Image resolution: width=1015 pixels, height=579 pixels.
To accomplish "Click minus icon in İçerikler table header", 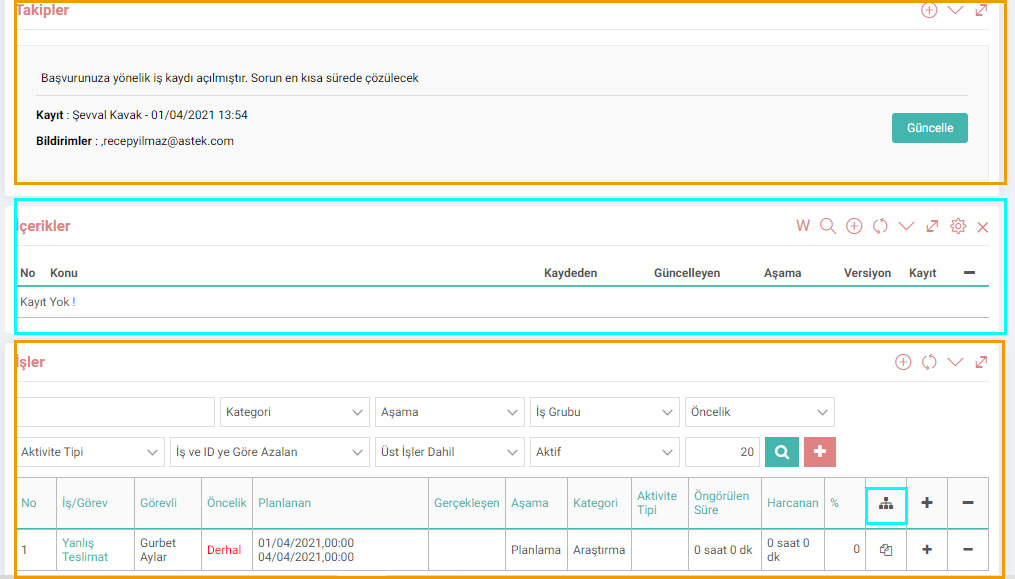I will tap(969, 273).
